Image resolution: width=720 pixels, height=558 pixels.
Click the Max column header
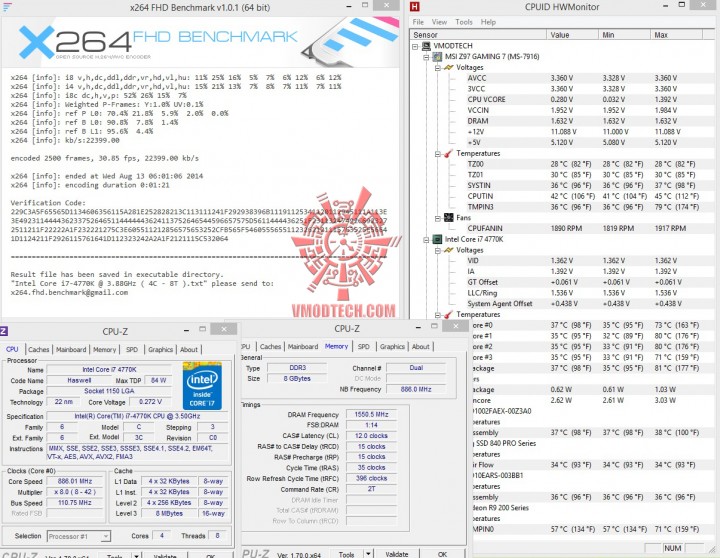(676, 35)
